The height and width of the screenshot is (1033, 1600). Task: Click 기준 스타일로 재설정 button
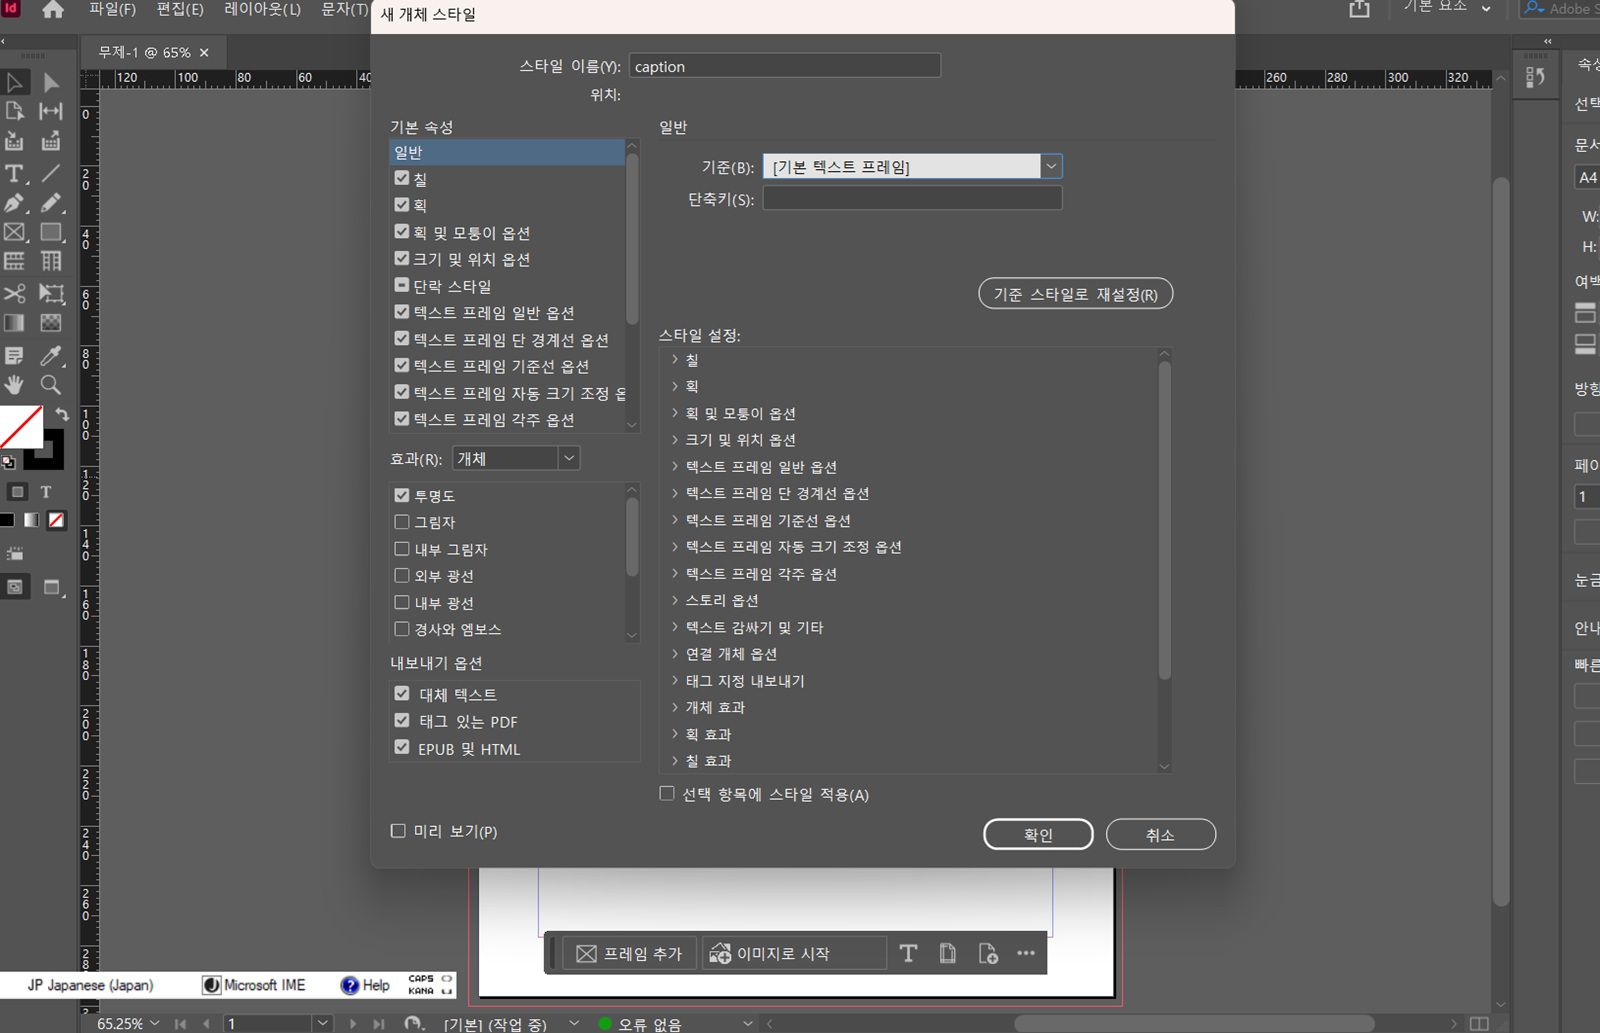coord(1075,294)
